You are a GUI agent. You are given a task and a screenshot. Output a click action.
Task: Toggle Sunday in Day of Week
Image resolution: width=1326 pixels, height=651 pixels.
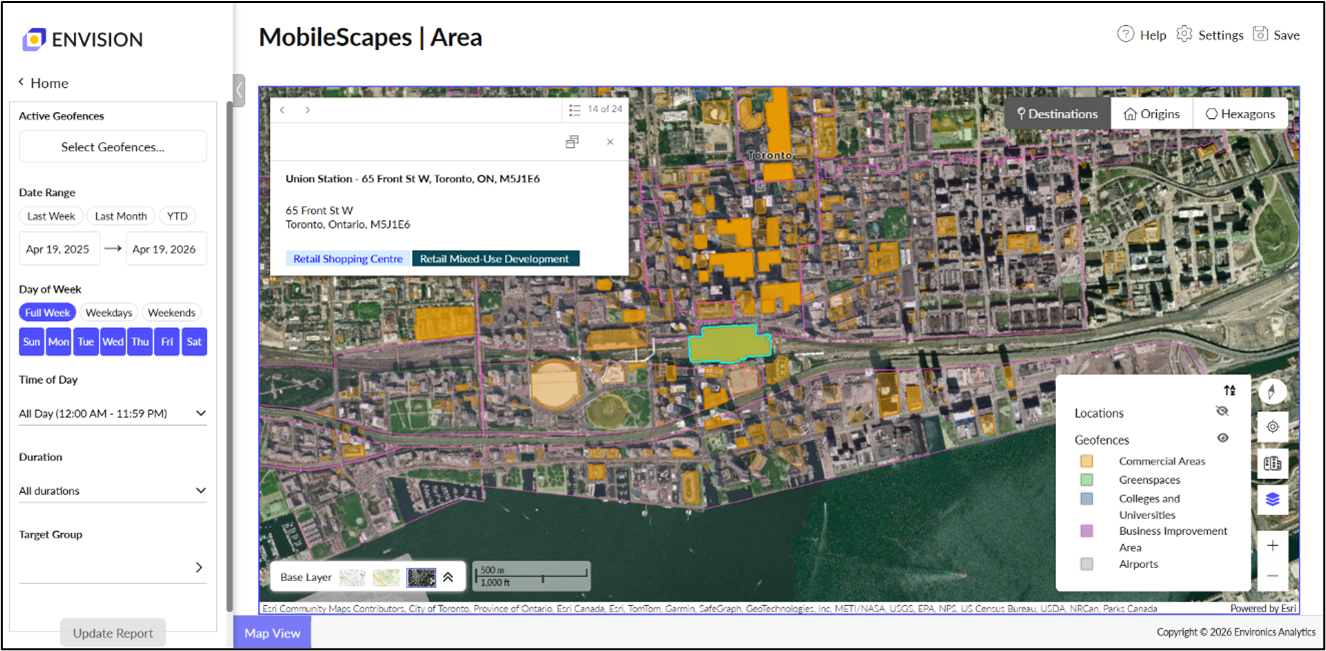tap(32, 342)
